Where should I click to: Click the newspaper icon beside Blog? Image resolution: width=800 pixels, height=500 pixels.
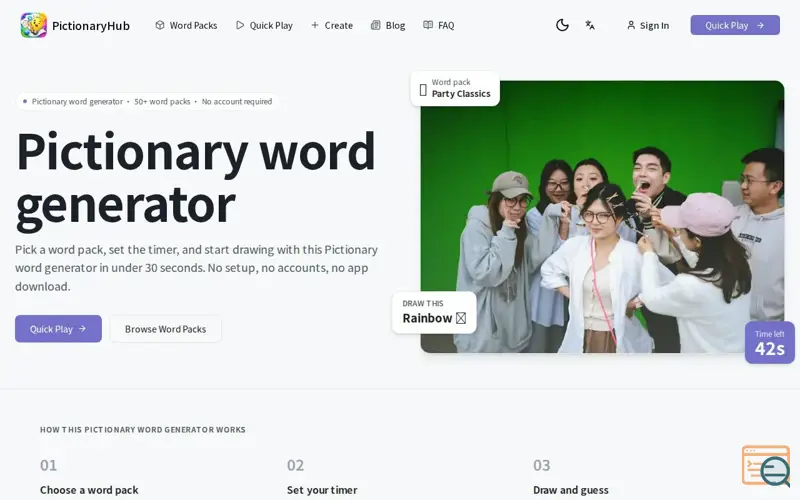point(376,25)
